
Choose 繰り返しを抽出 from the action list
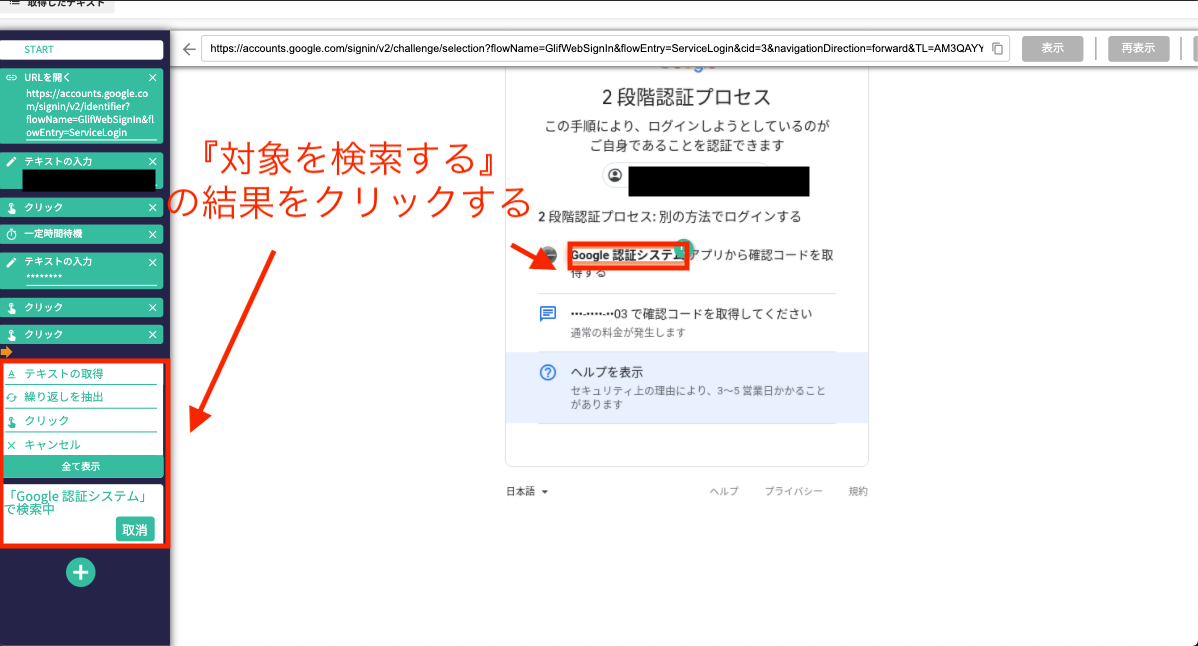[82, 397]
